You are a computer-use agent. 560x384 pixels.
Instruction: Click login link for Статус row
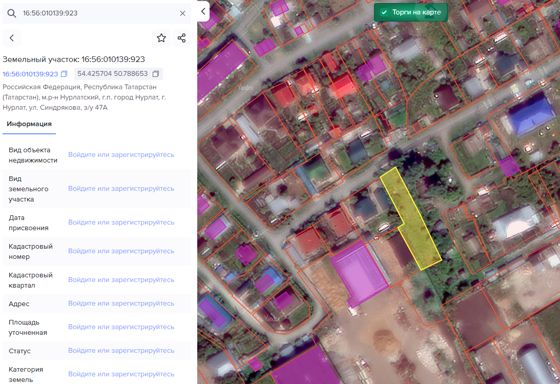coord(121,351)
